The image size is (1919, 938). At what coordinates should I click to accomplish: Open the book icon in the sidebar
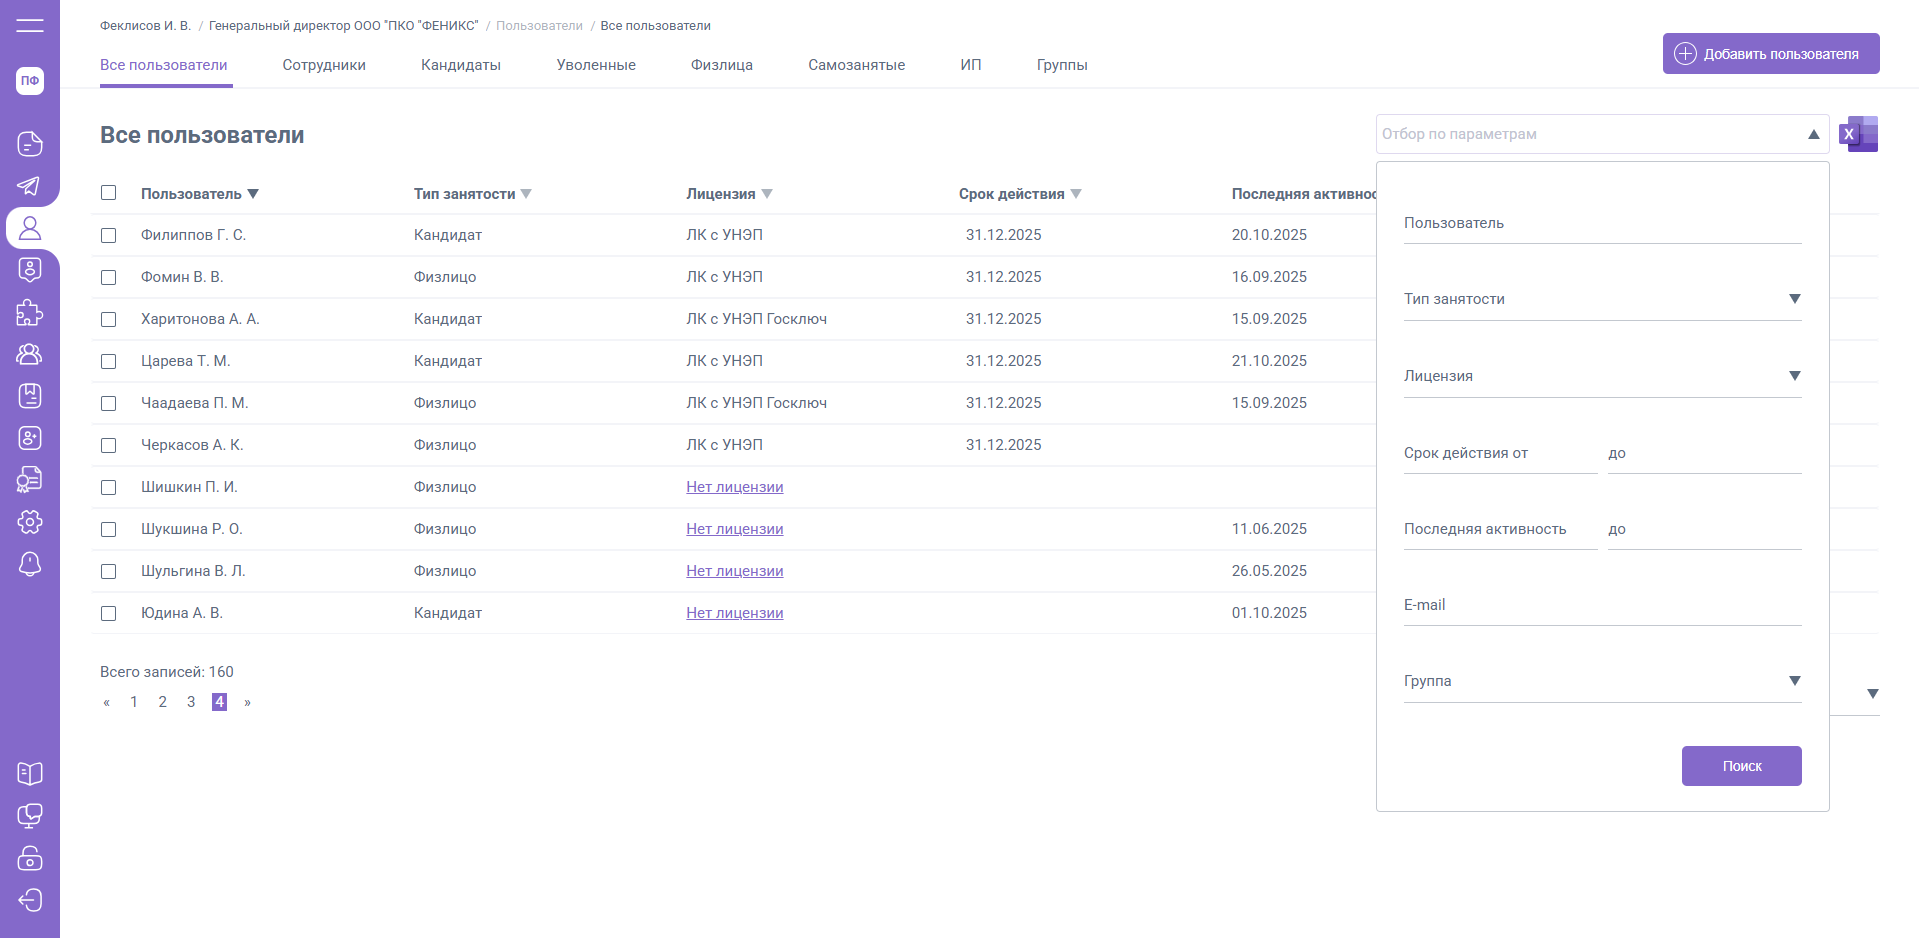tap(30, 773)
